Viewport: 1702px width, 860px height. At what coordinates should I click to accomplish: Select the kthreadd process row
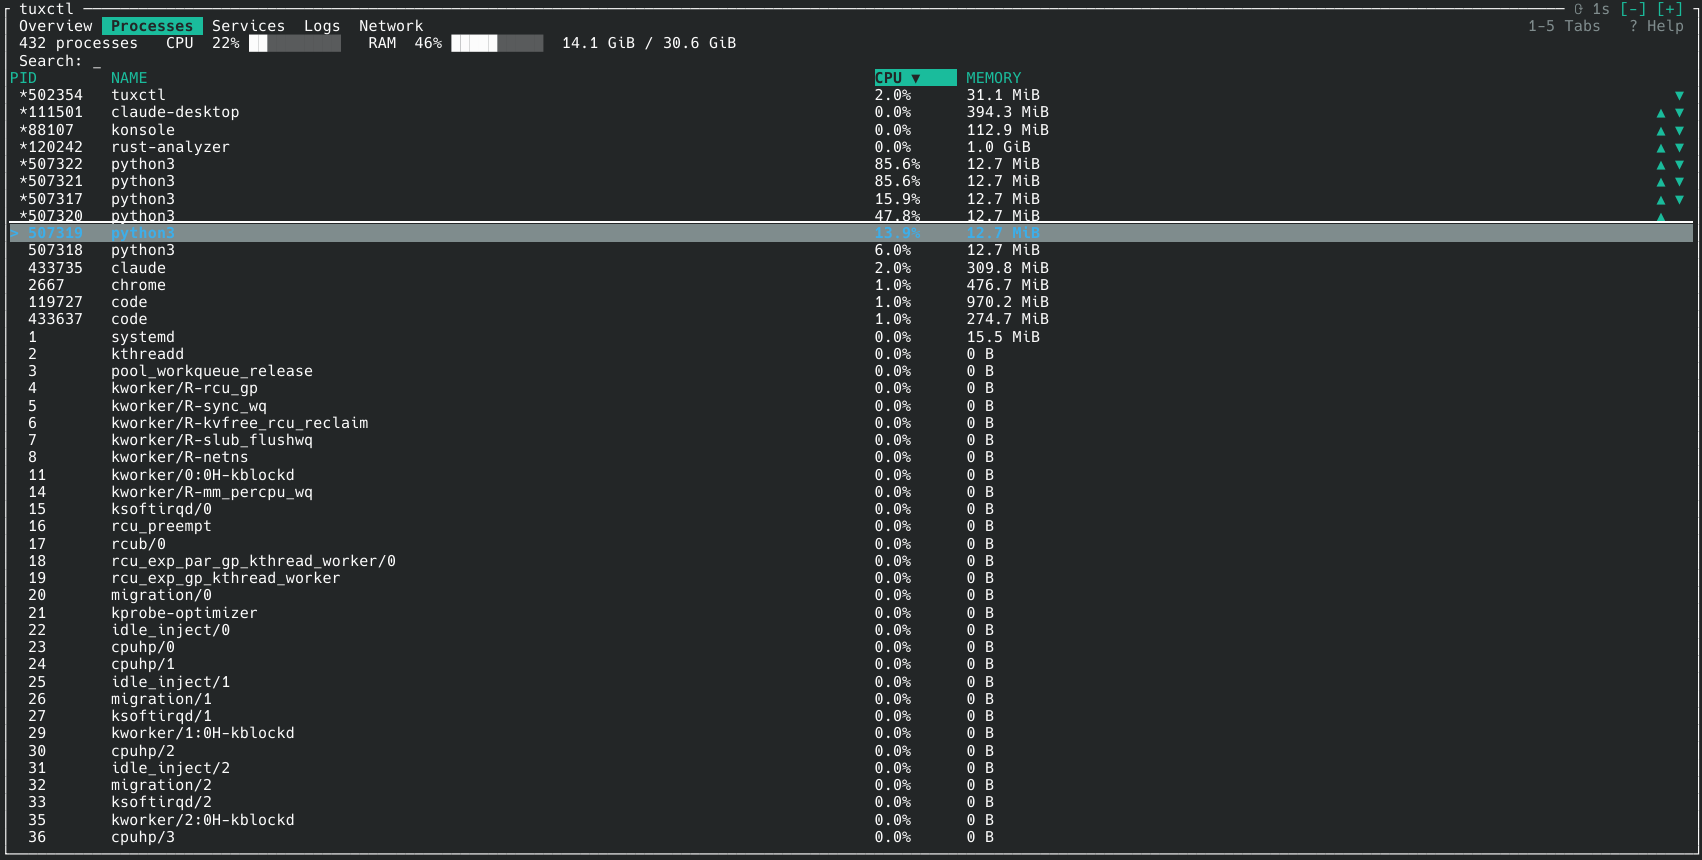click(851, 354)
